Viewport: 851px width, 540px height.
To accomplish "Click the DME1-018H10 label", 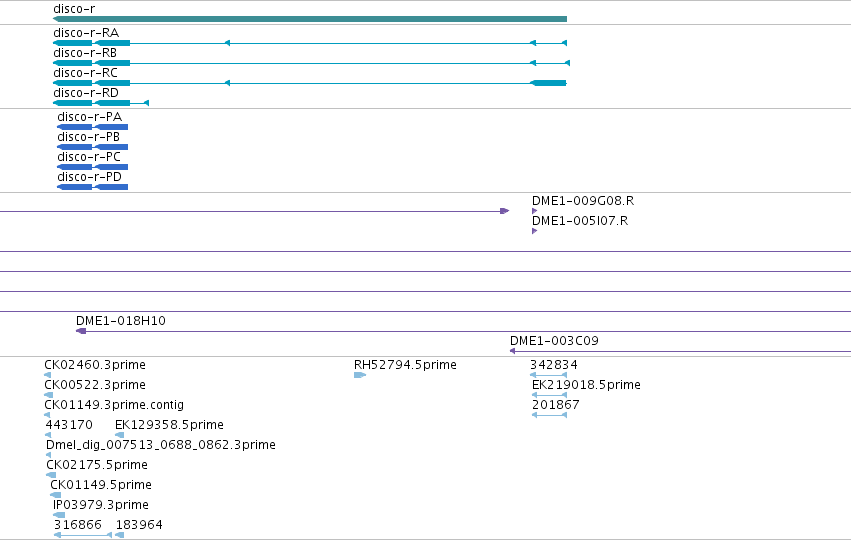I will pyautogui.click(x=120, y=321).
